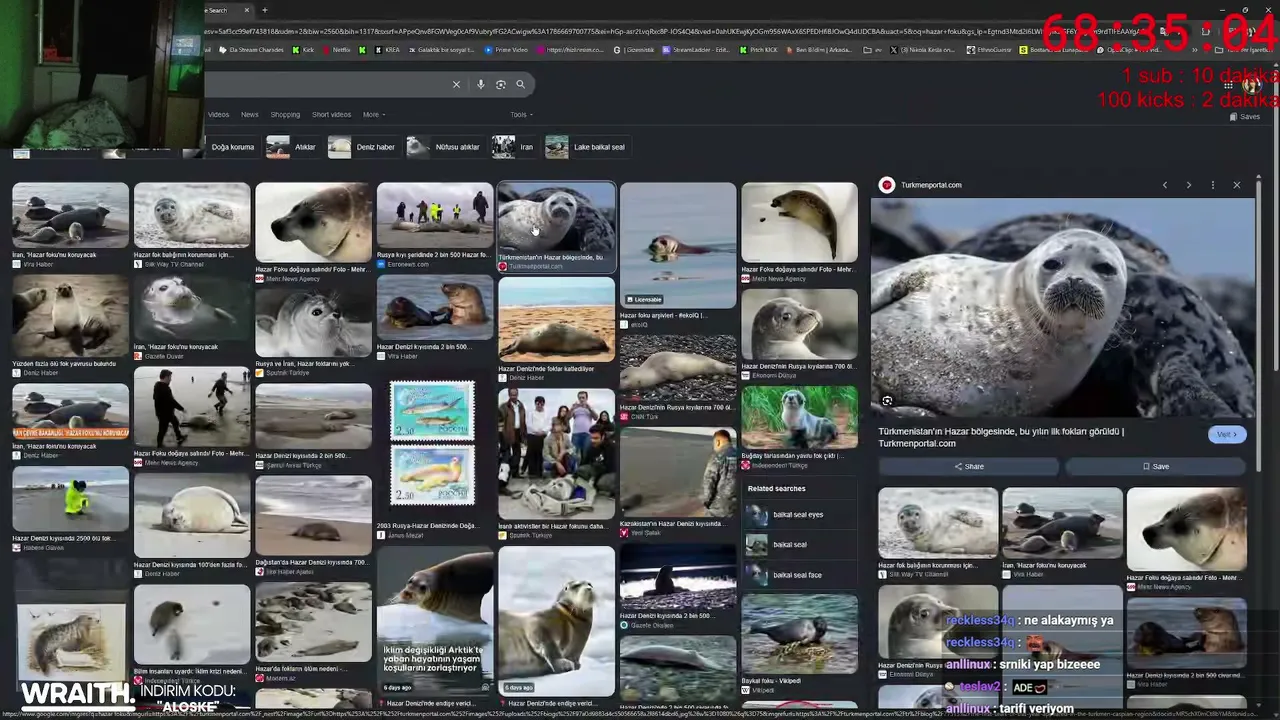Open the Güvenlik bookmark
The height and width of the screenshot is (720, 1280).
click(x=635, y=50)
